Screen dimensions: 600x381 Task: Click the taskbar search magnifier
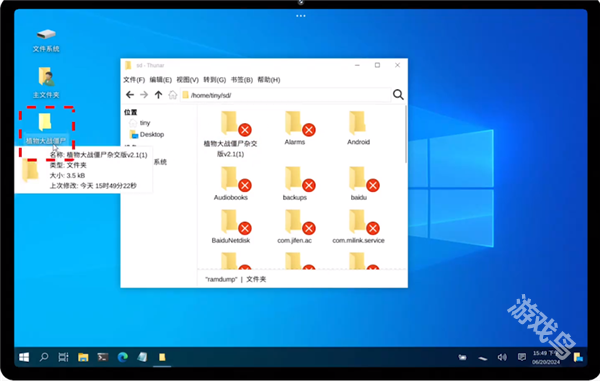(x=44, y=357)
